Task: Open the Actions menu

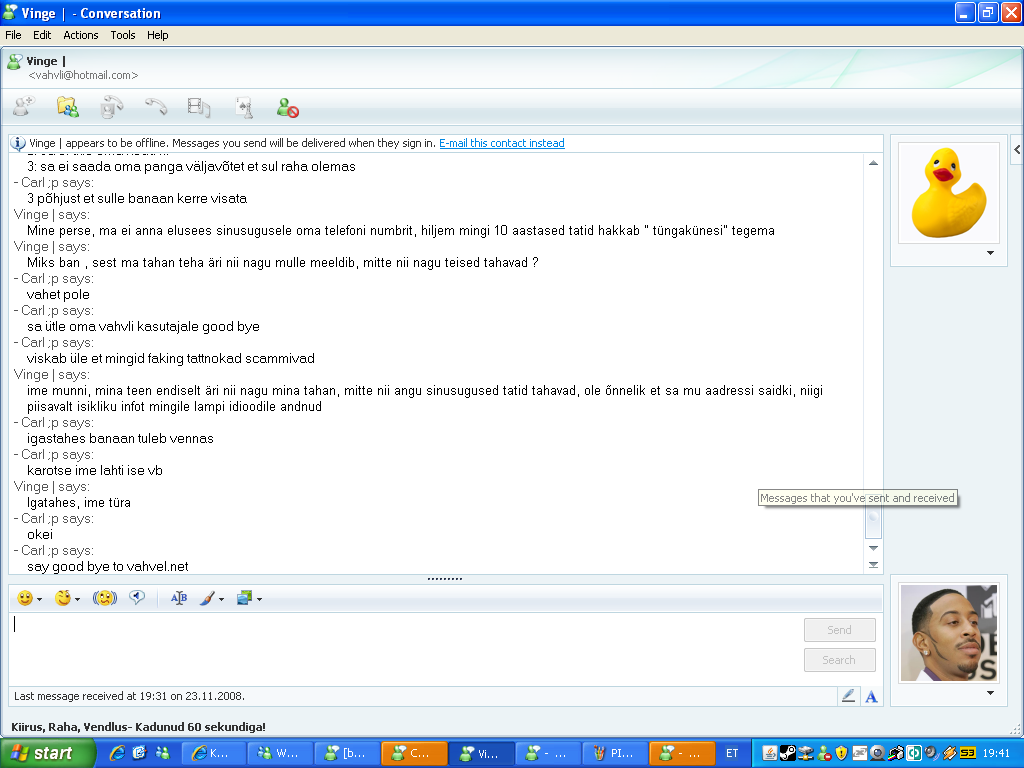Action: click(x=80, y=34)
